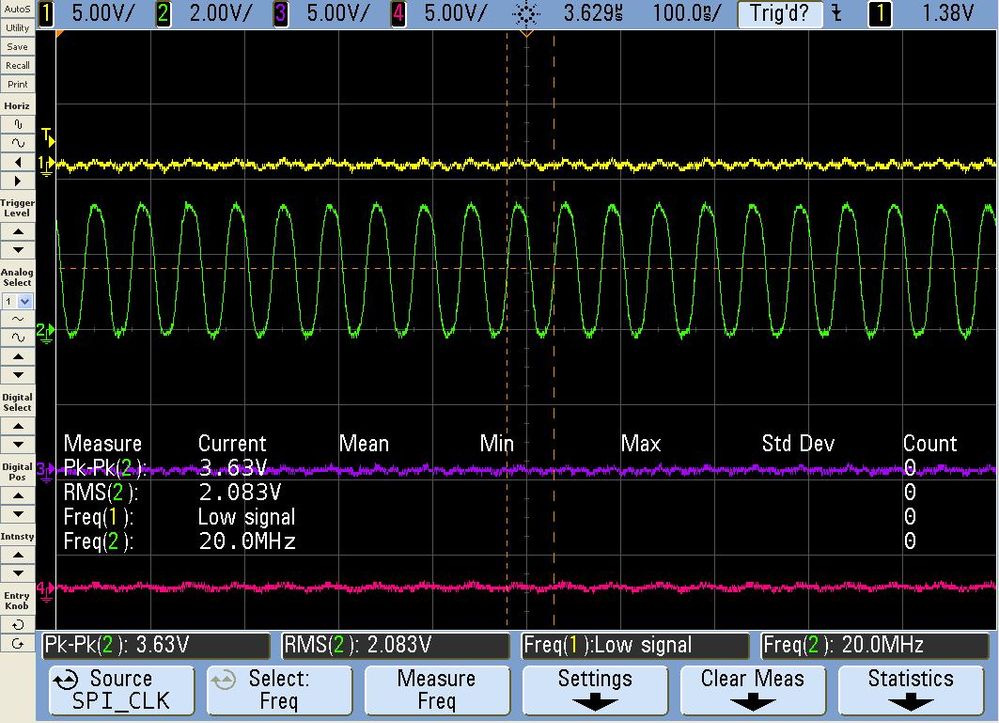Raise the Trigger Level with up arrow
999x723 pixels.
coord(18,231)
